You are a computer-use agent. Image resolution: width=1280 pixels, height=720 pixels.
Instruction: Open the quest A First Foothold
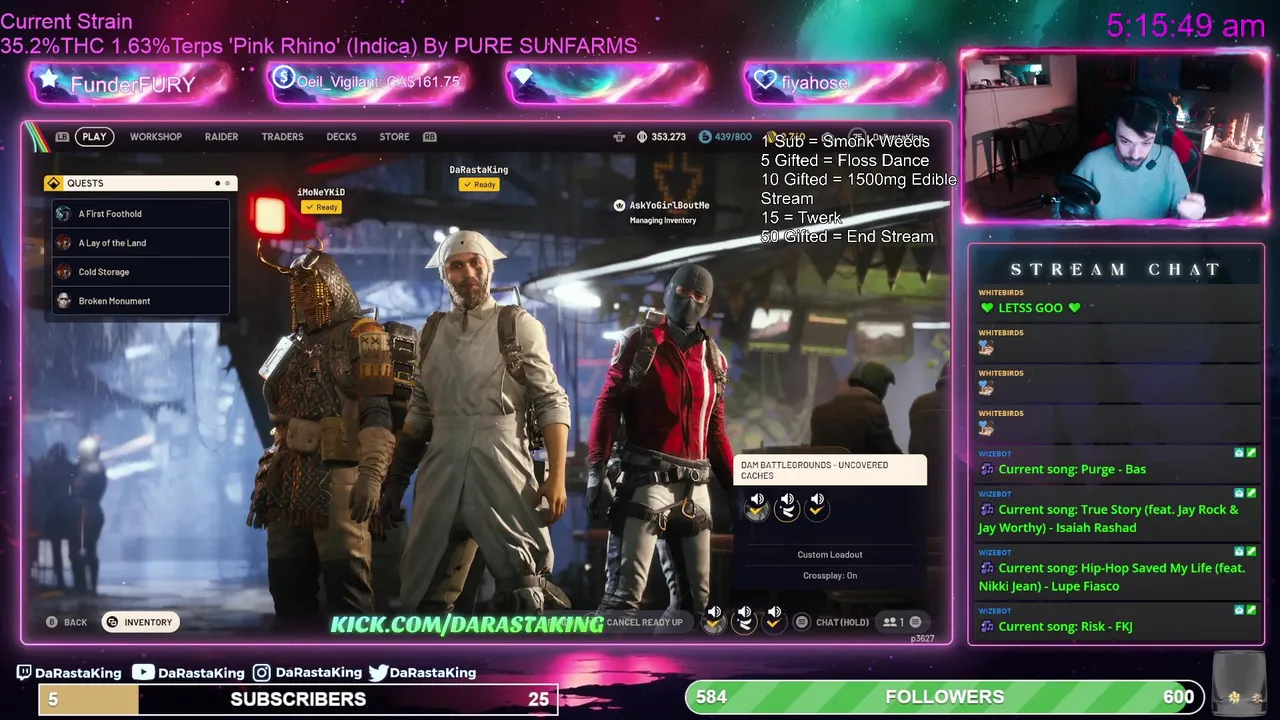point(141,214)
